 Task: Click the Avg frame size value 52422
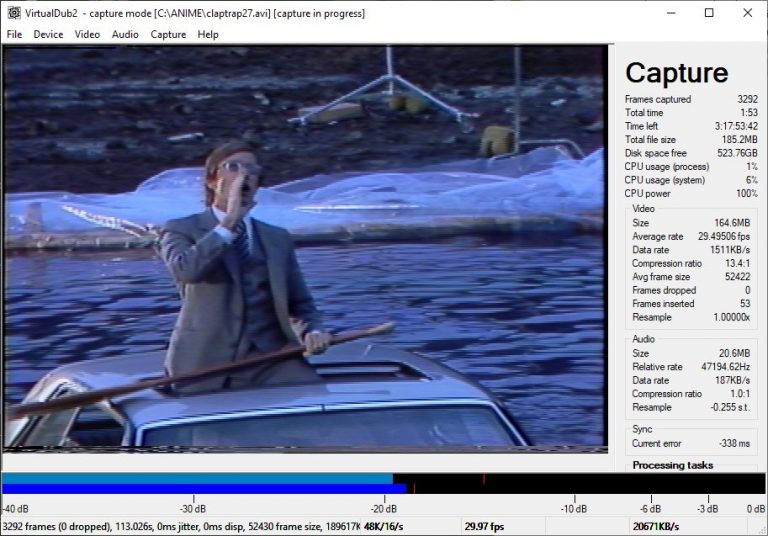738,277
